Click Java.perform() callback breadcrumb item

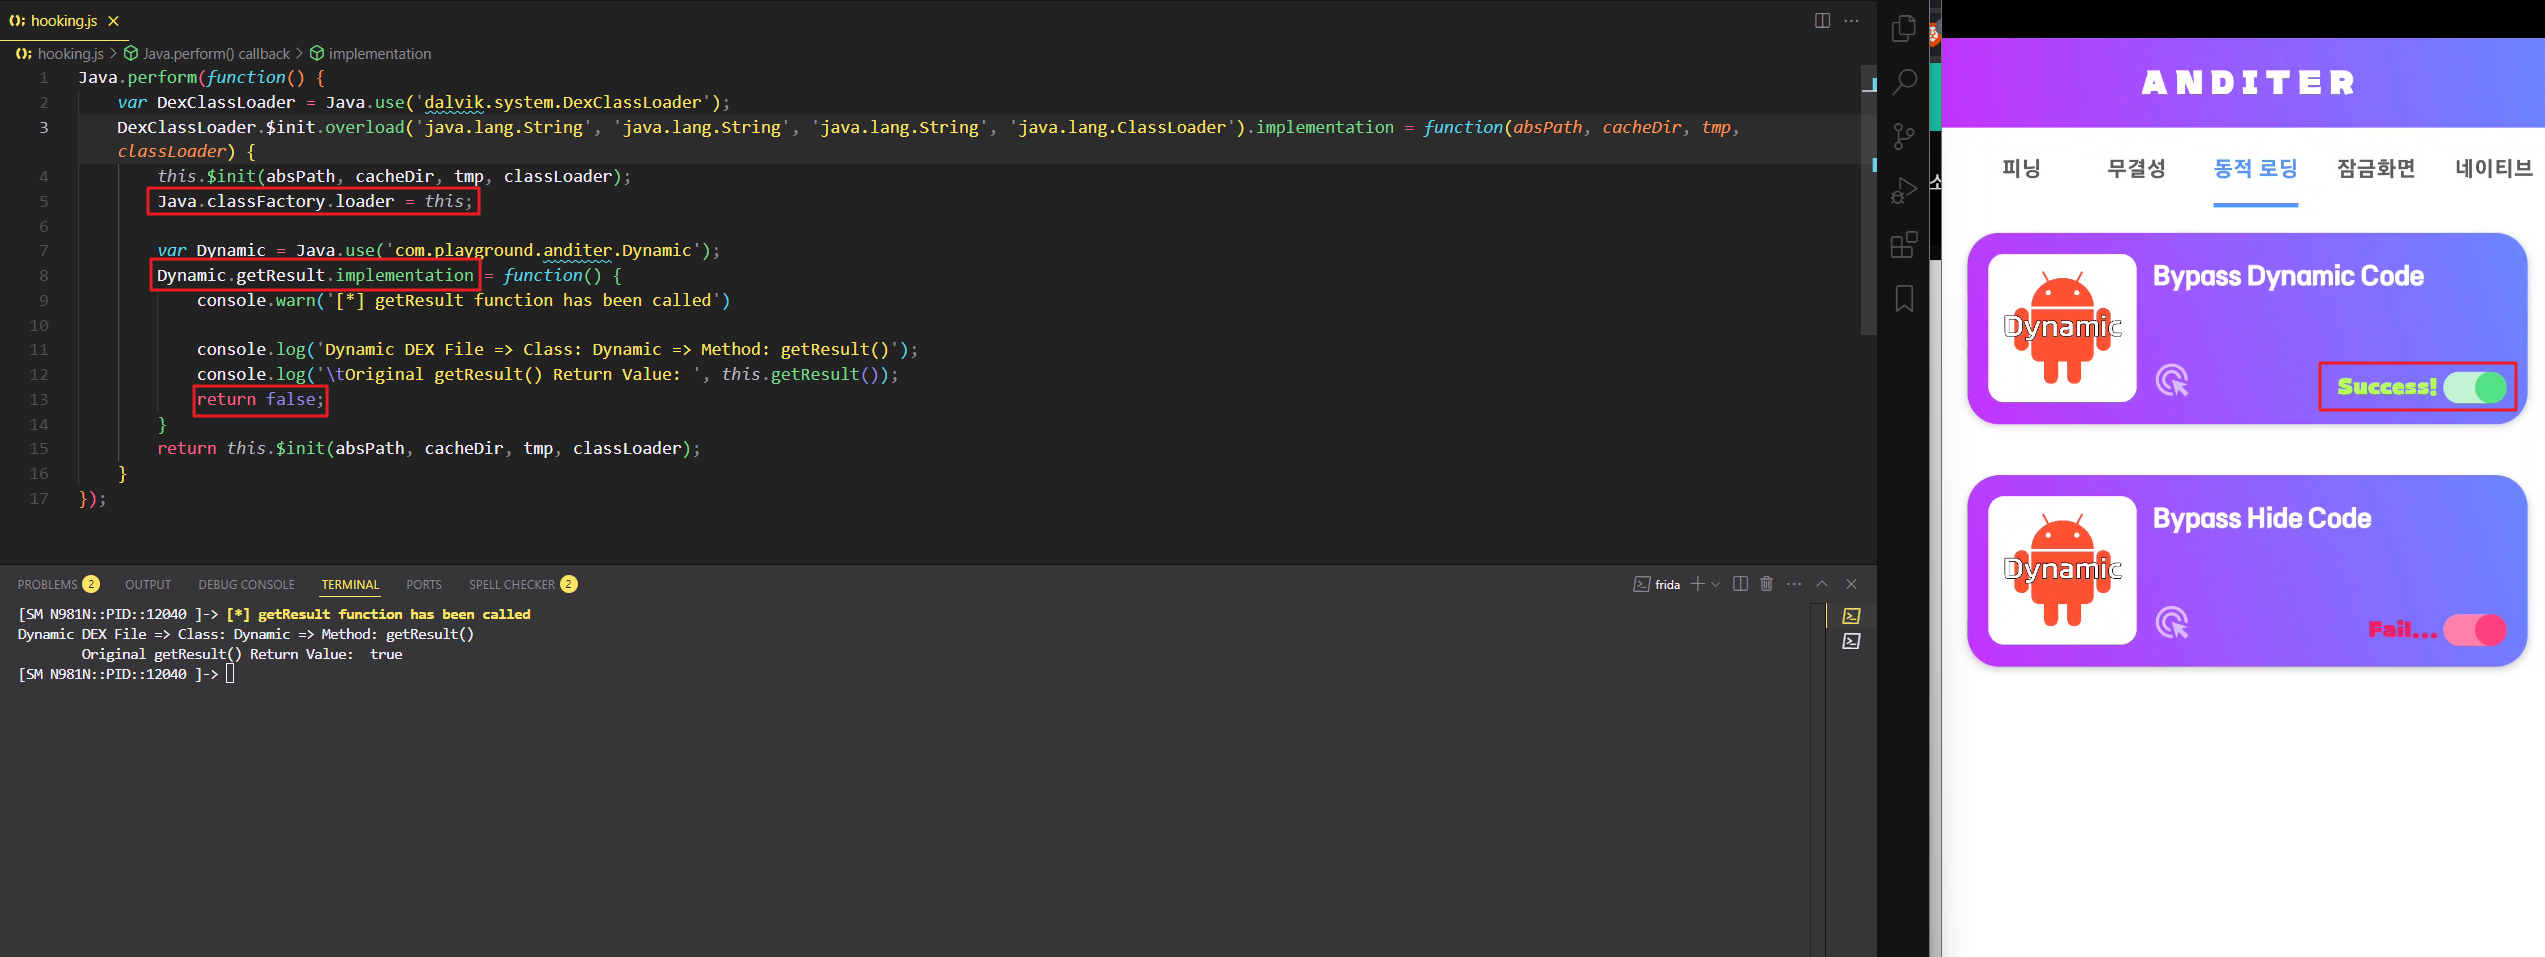tap(216, 53)
